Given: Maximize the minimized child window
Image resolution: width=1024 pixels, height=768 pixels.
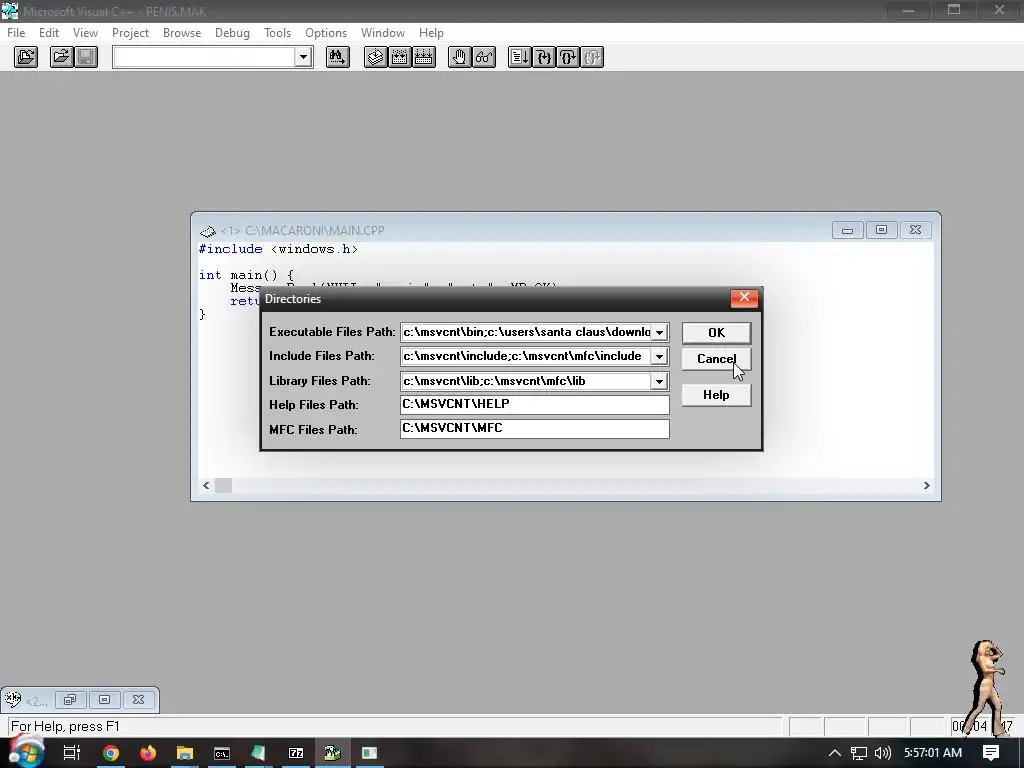Looking at the screenshot, I should [x=104, y=700].
